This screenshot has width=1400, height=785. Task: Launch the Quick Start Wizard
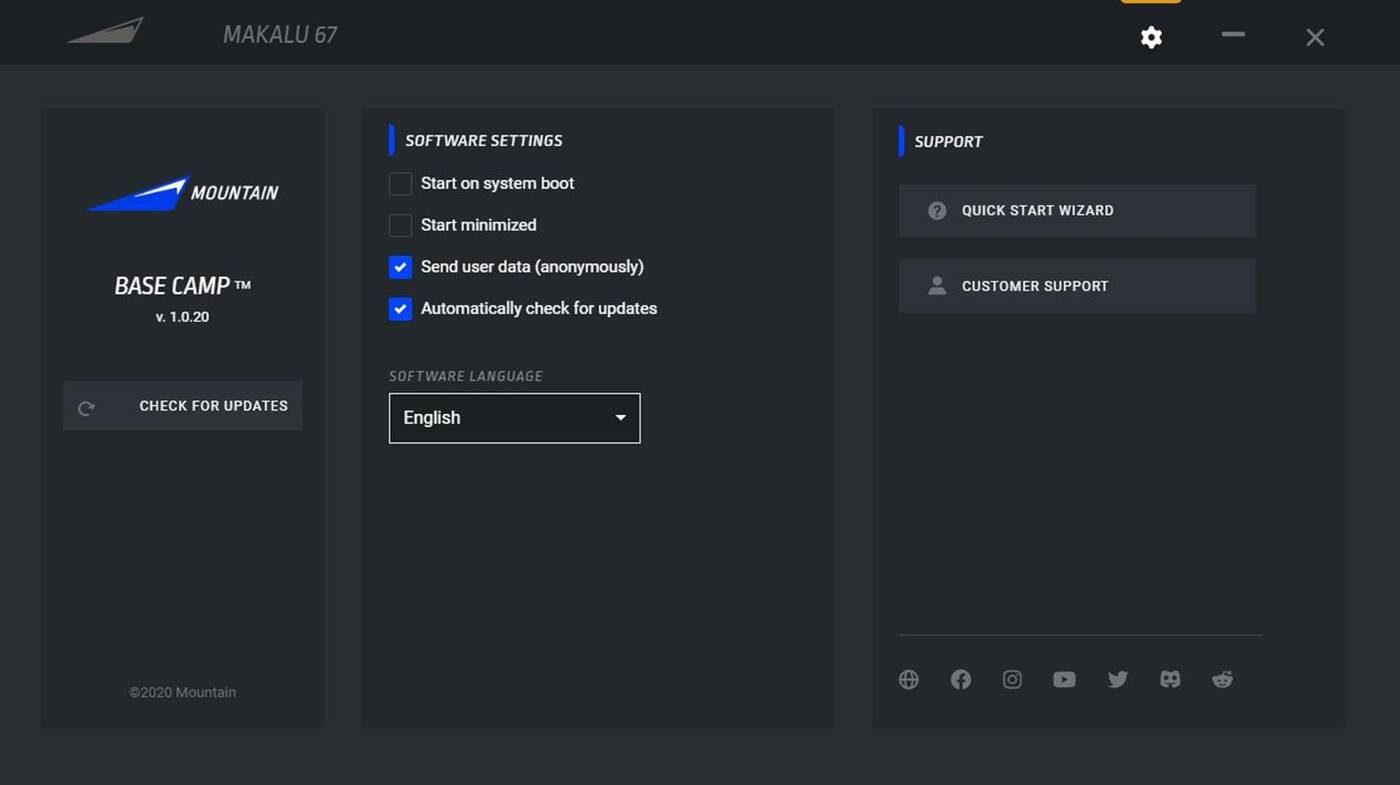1076,211
